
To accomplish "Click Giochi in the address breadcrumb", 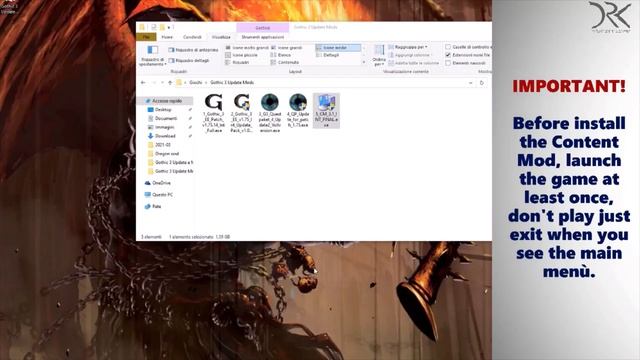I will pos(196,83).
